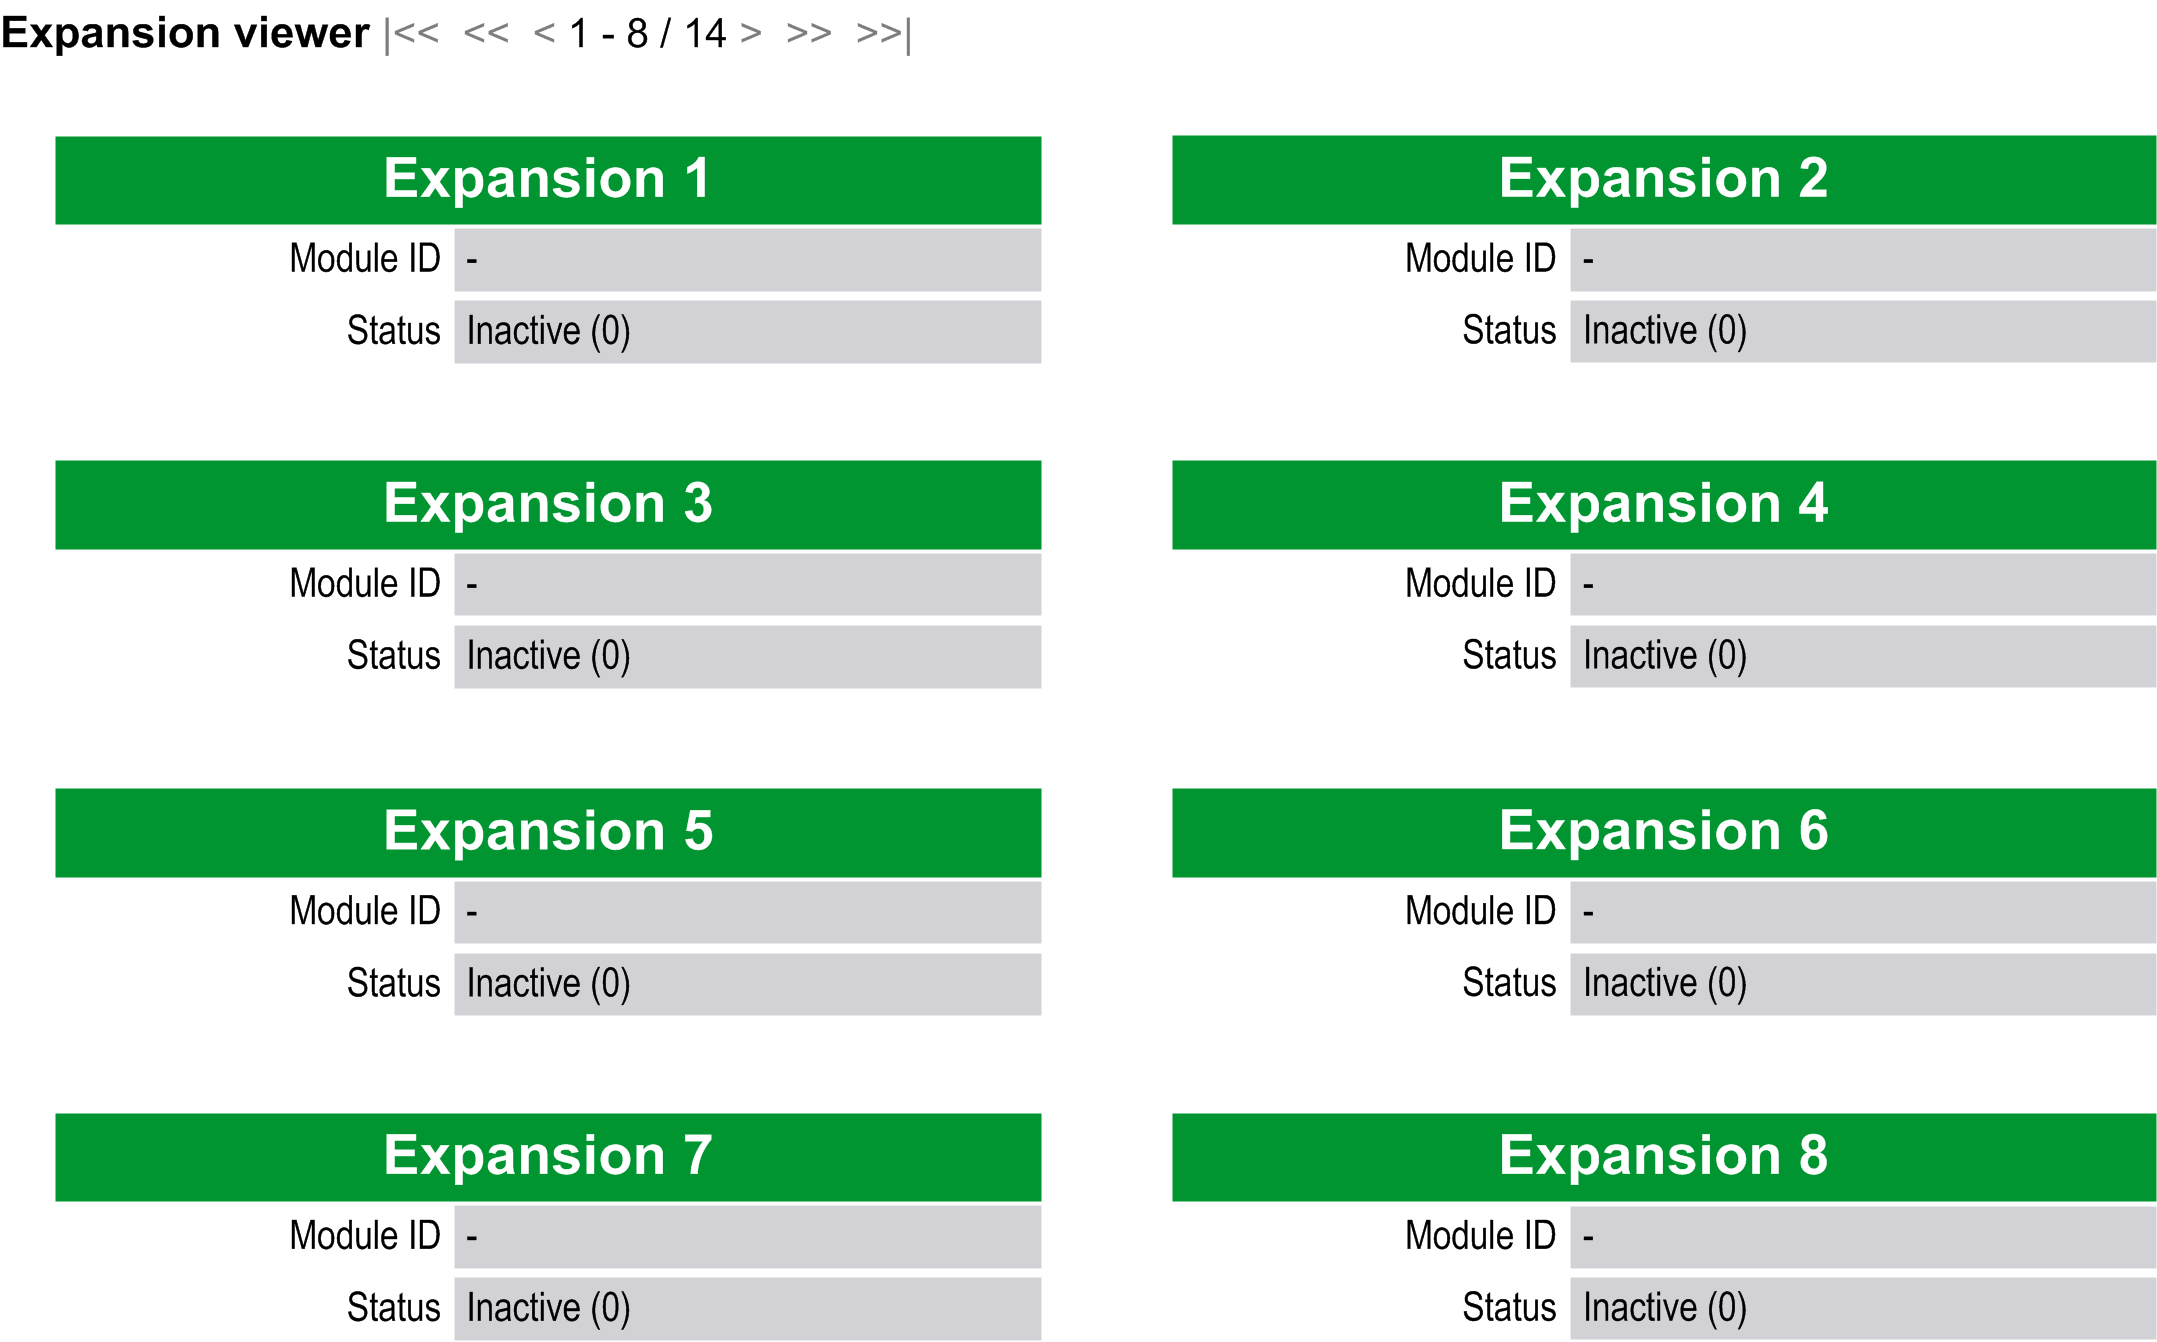Click Expansion 1 Module ID field
The width and height of the screenshot is (2157, 1342).
[747, 260]
